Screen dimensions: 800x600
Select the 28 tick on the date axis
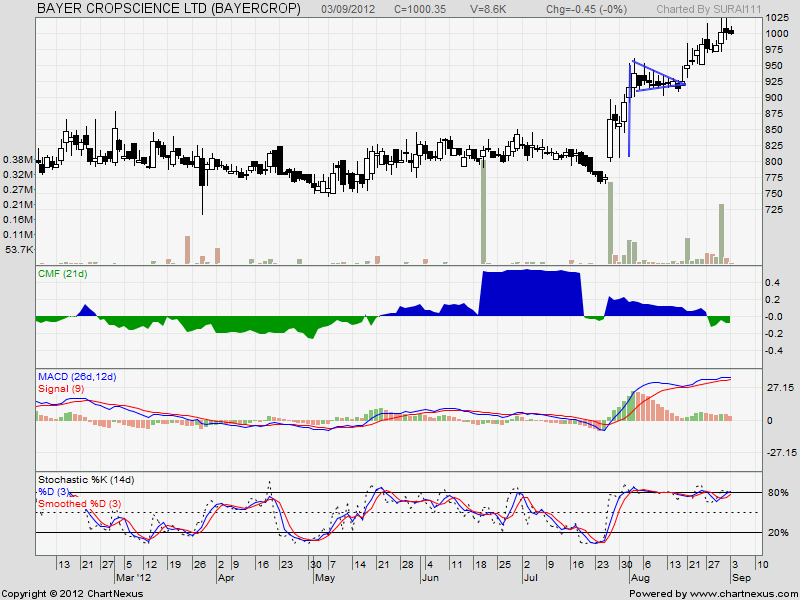tap(407, 565)
